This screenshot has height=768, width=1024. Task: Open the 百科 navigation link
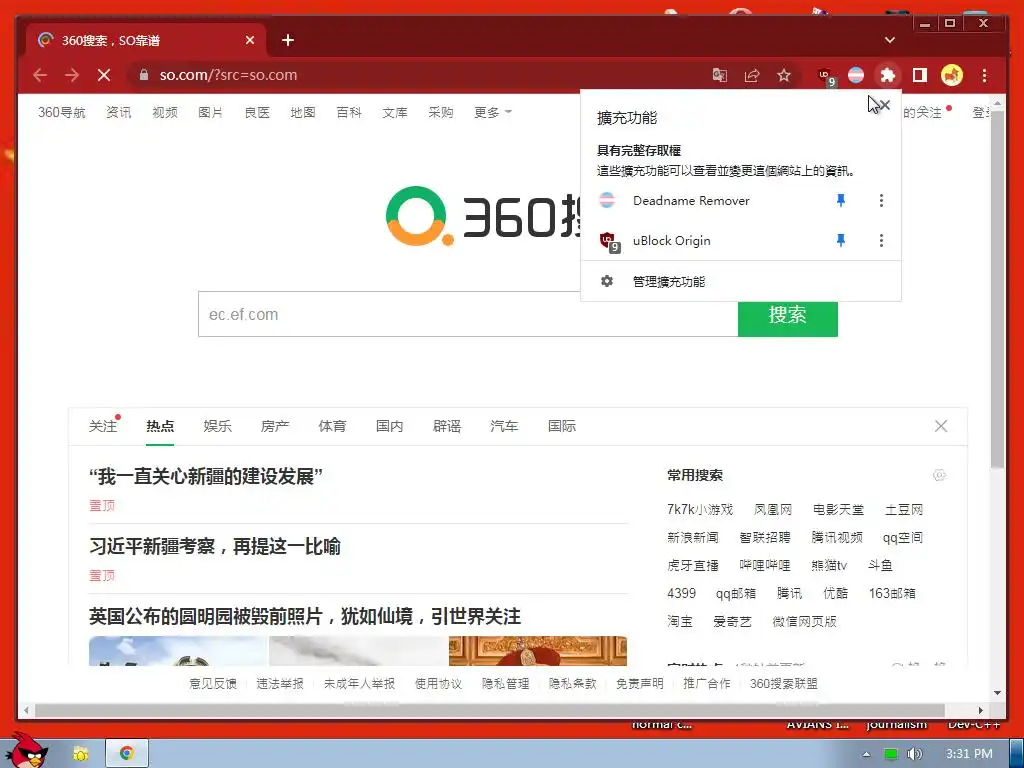[349, 112]
